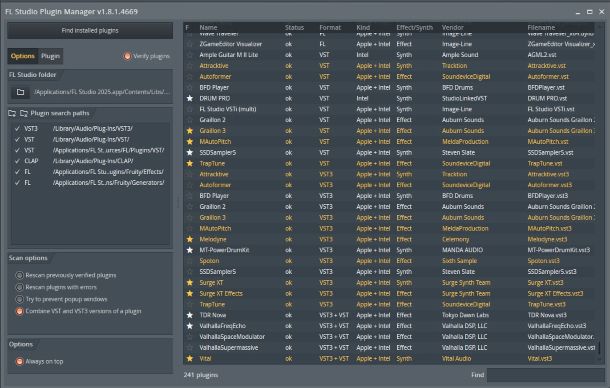Toggle the Surge XT Effects favorite star
This screenshot has height=388, width=610.
tap(190, 293)
